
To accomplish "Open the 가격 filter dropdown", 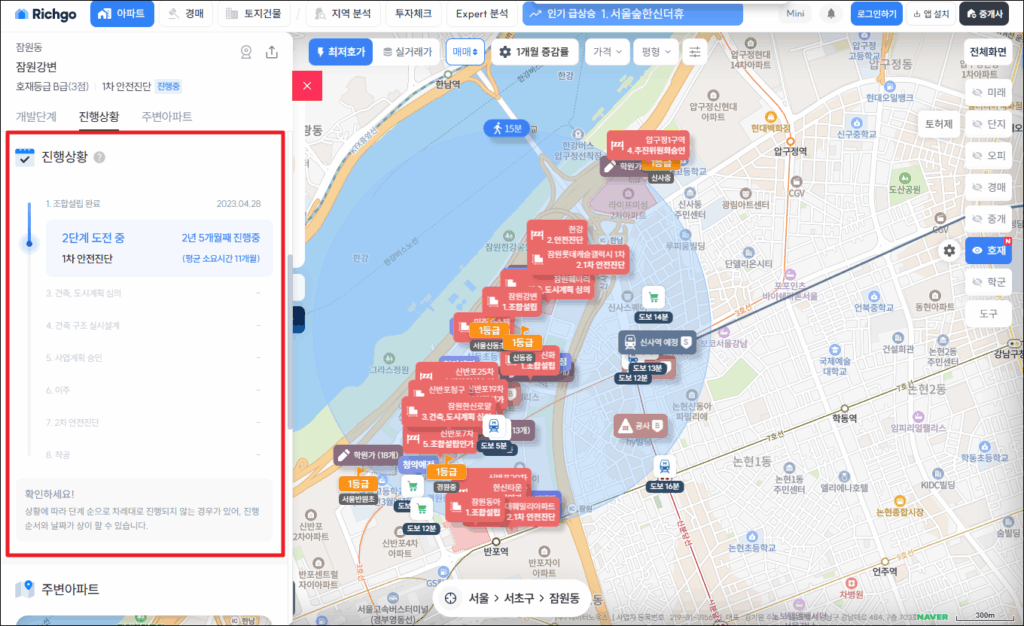I will 607,51.
